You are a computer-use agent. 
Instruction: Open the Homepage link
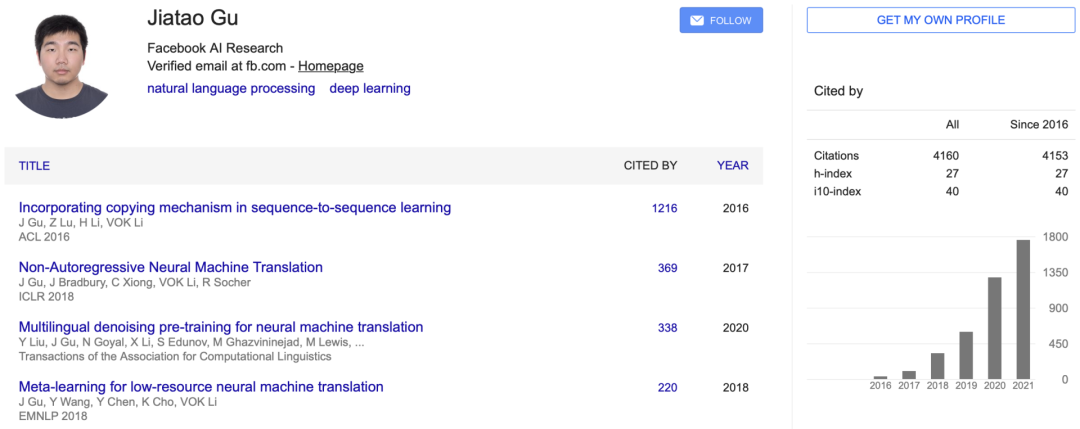click(x=331, y=66)
